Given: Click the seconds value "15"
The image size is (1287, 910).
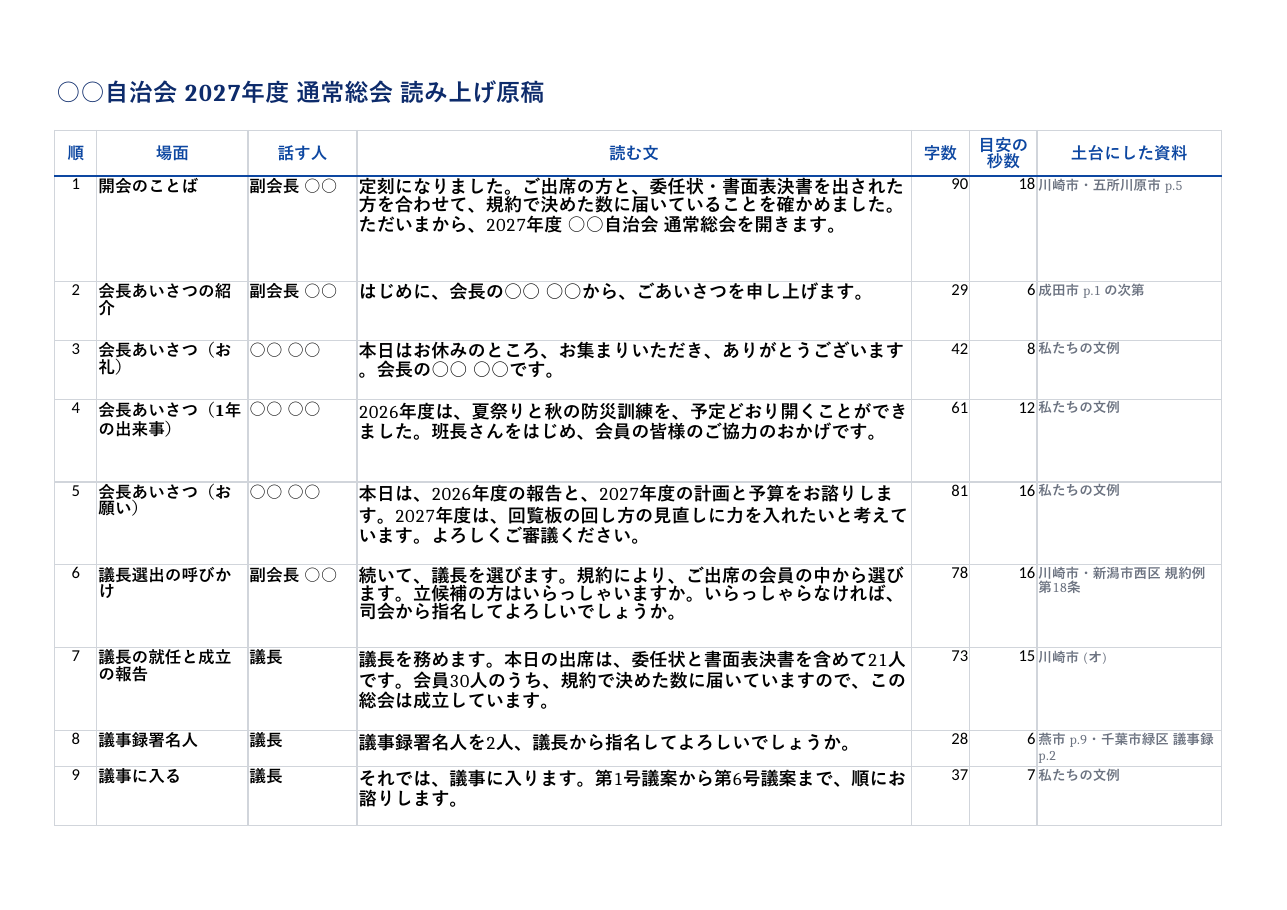Looking at the screenshot, I should coord(1027,656).
